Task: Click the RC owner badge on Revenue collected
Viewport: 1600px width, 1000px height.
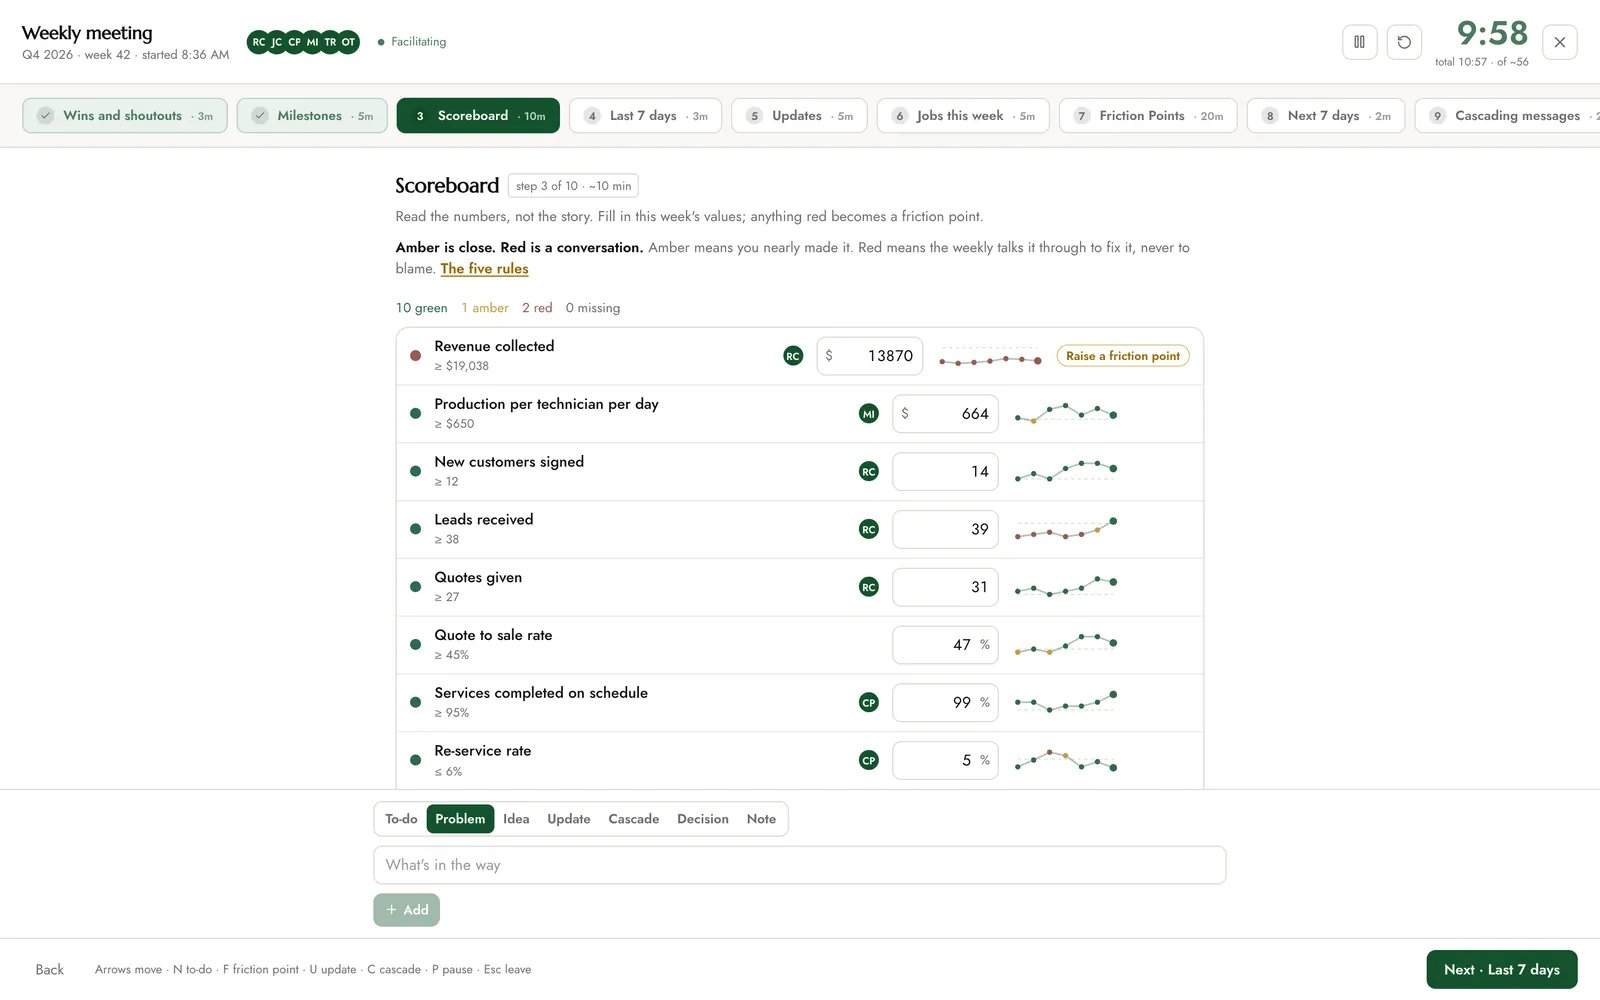Action: tap(793, 356)
